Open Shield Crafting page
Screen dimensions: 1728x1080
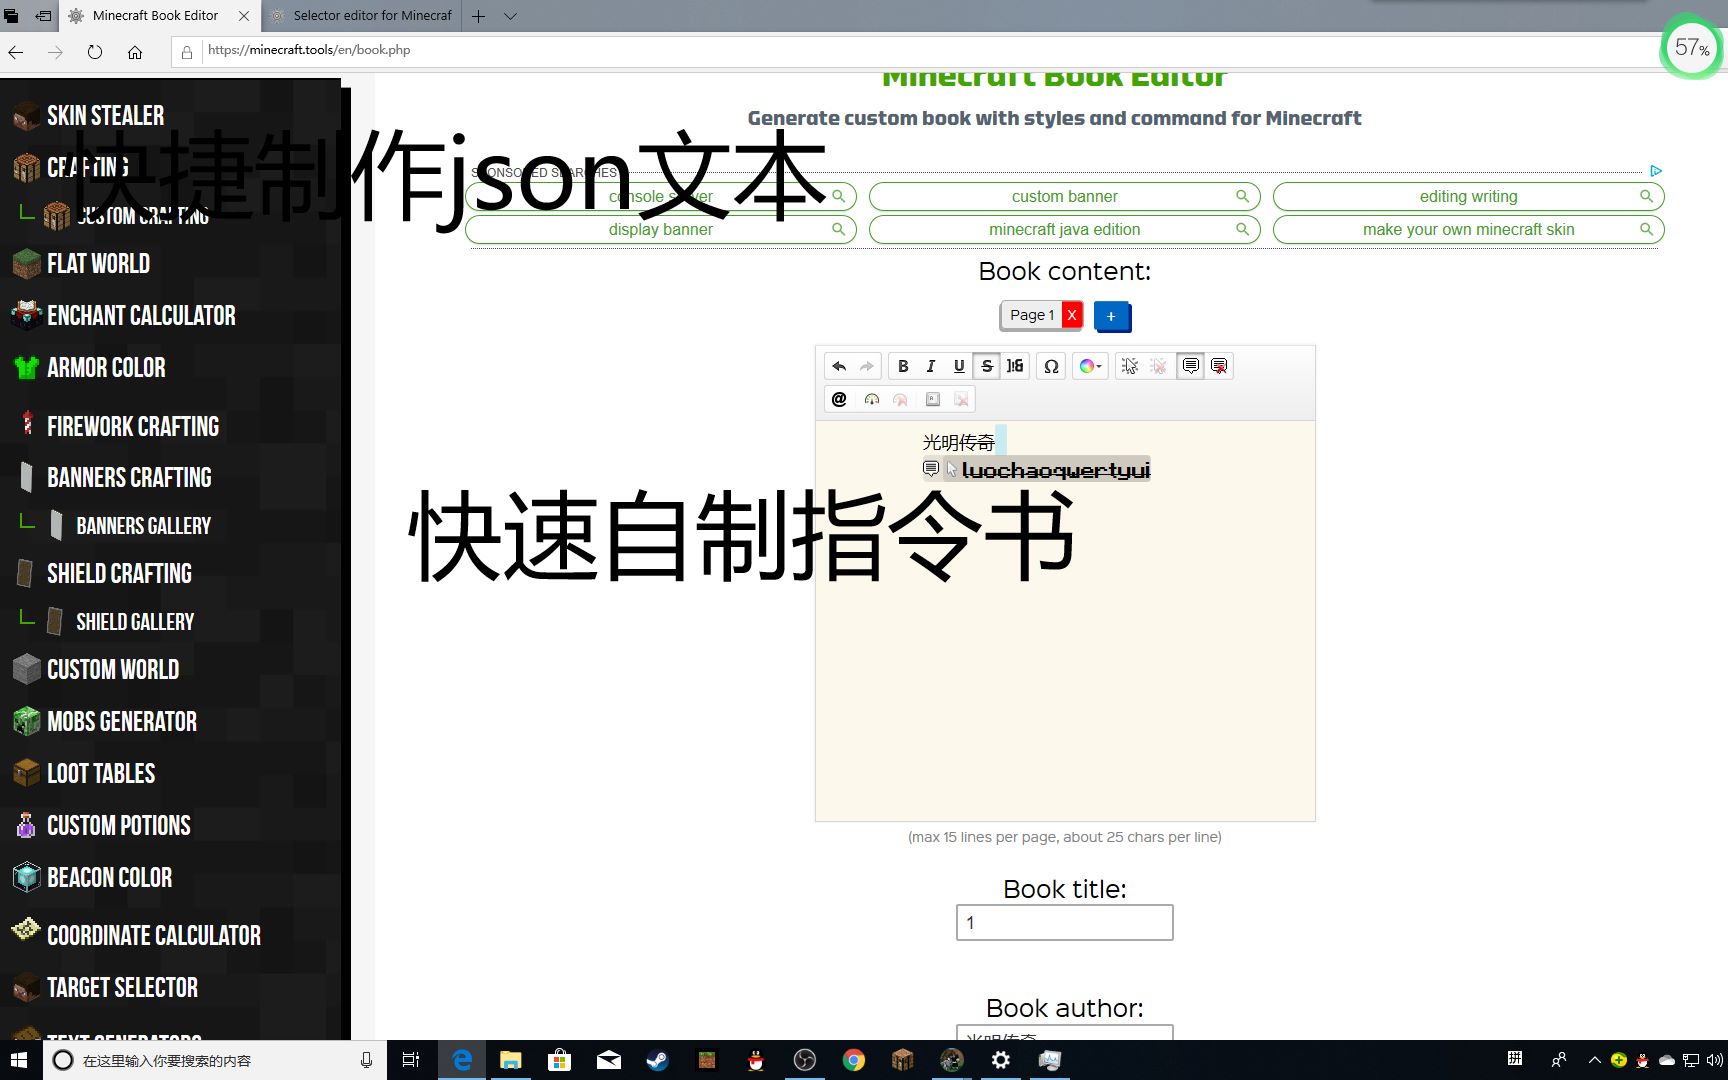pyautogui.click(x=119, y=574)
